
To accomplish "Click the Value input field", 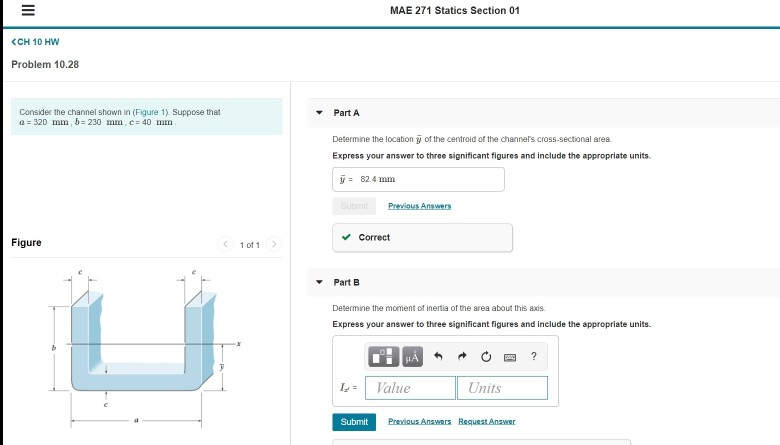I will tap(410, 388).
